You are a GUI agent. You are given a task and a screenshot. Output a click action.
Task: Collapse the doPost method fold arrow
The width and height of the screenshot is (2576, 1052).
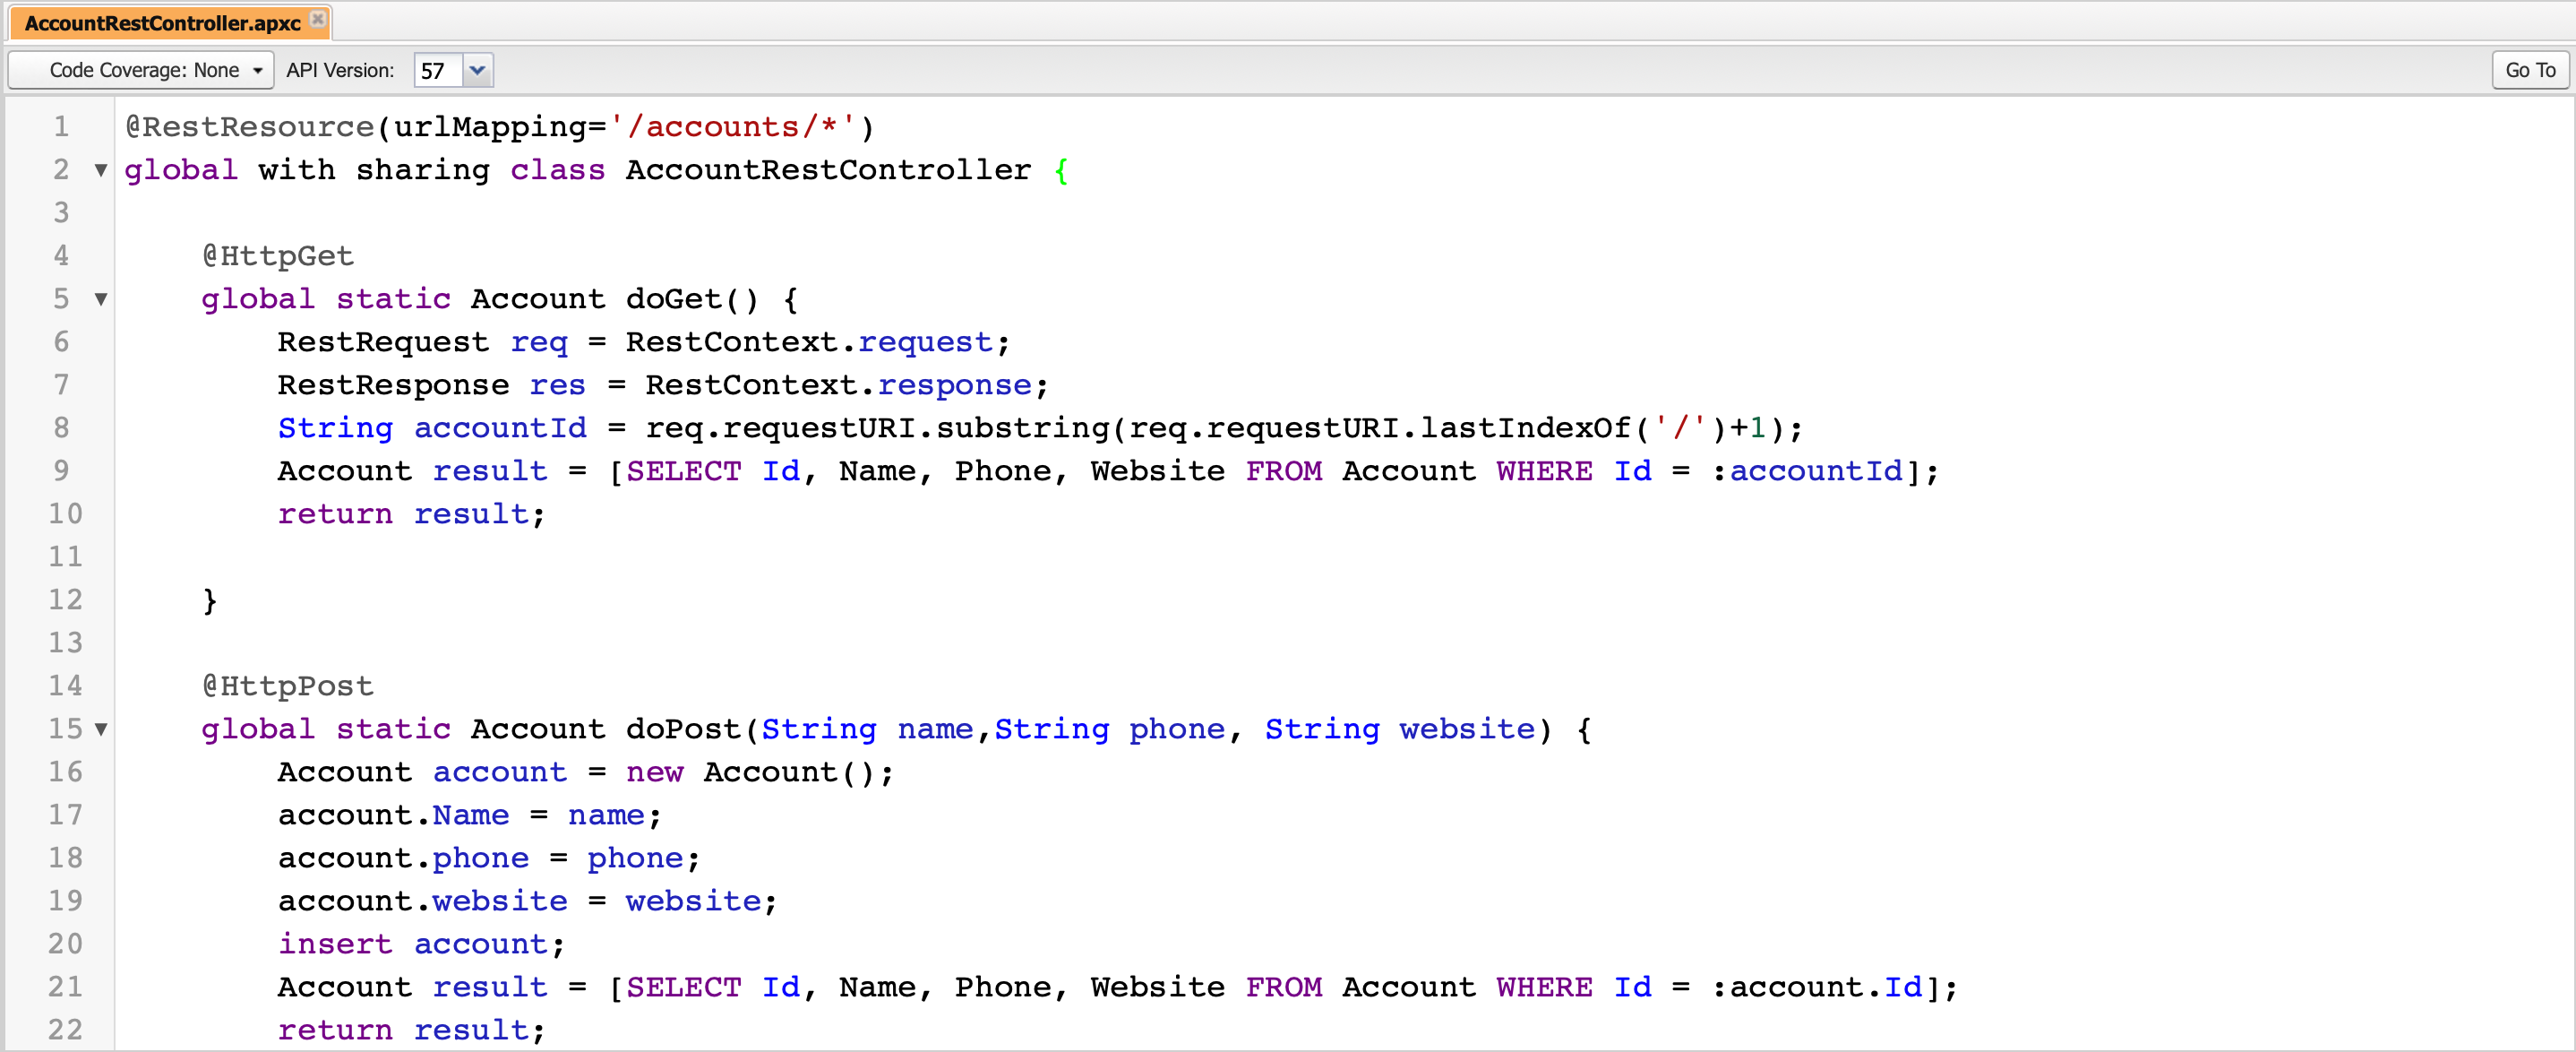101,729
